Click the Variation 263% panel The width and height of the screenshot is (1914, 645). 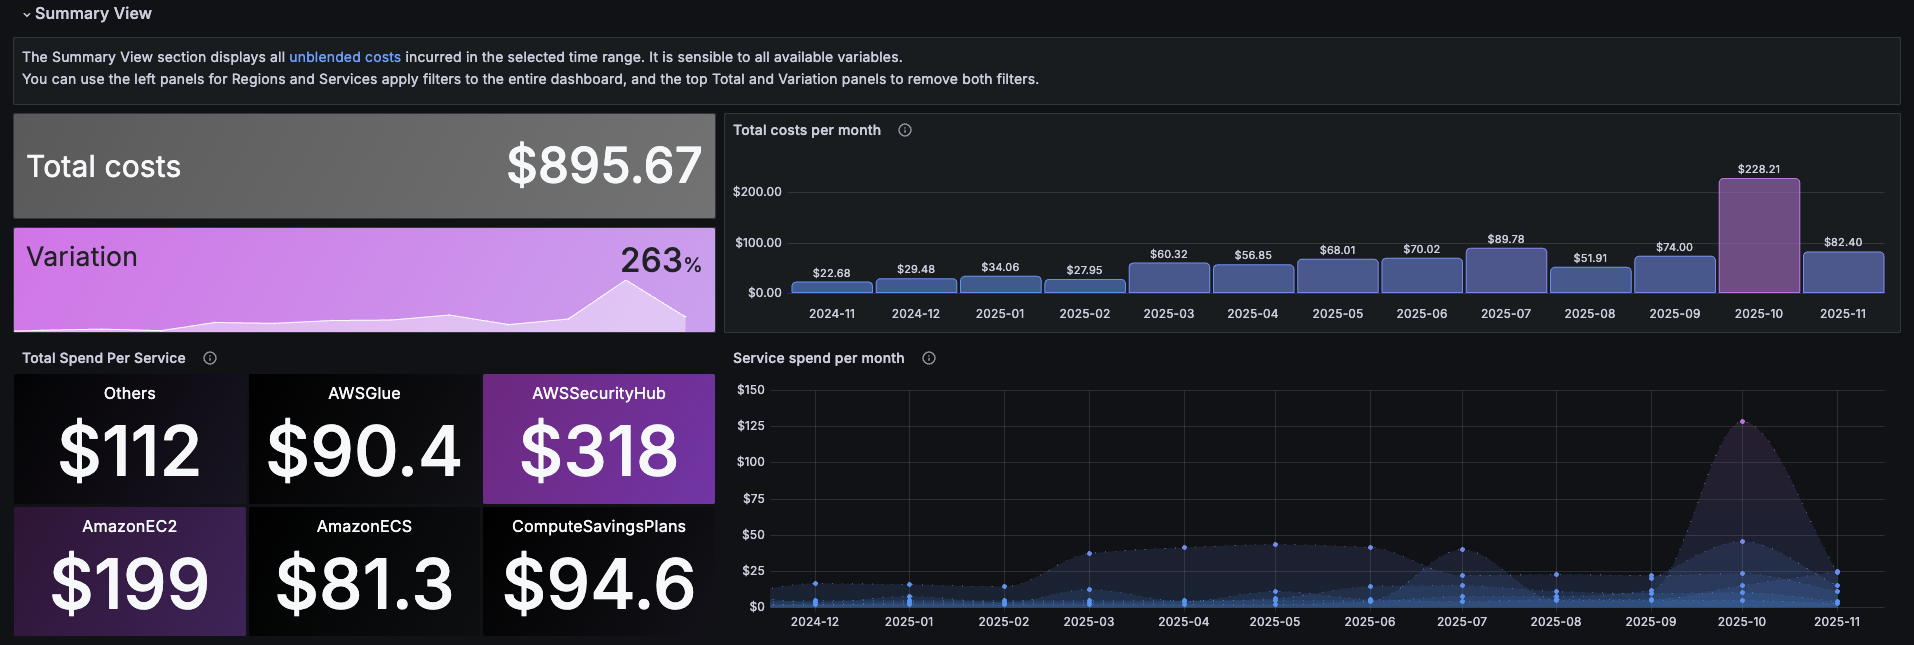364,279
